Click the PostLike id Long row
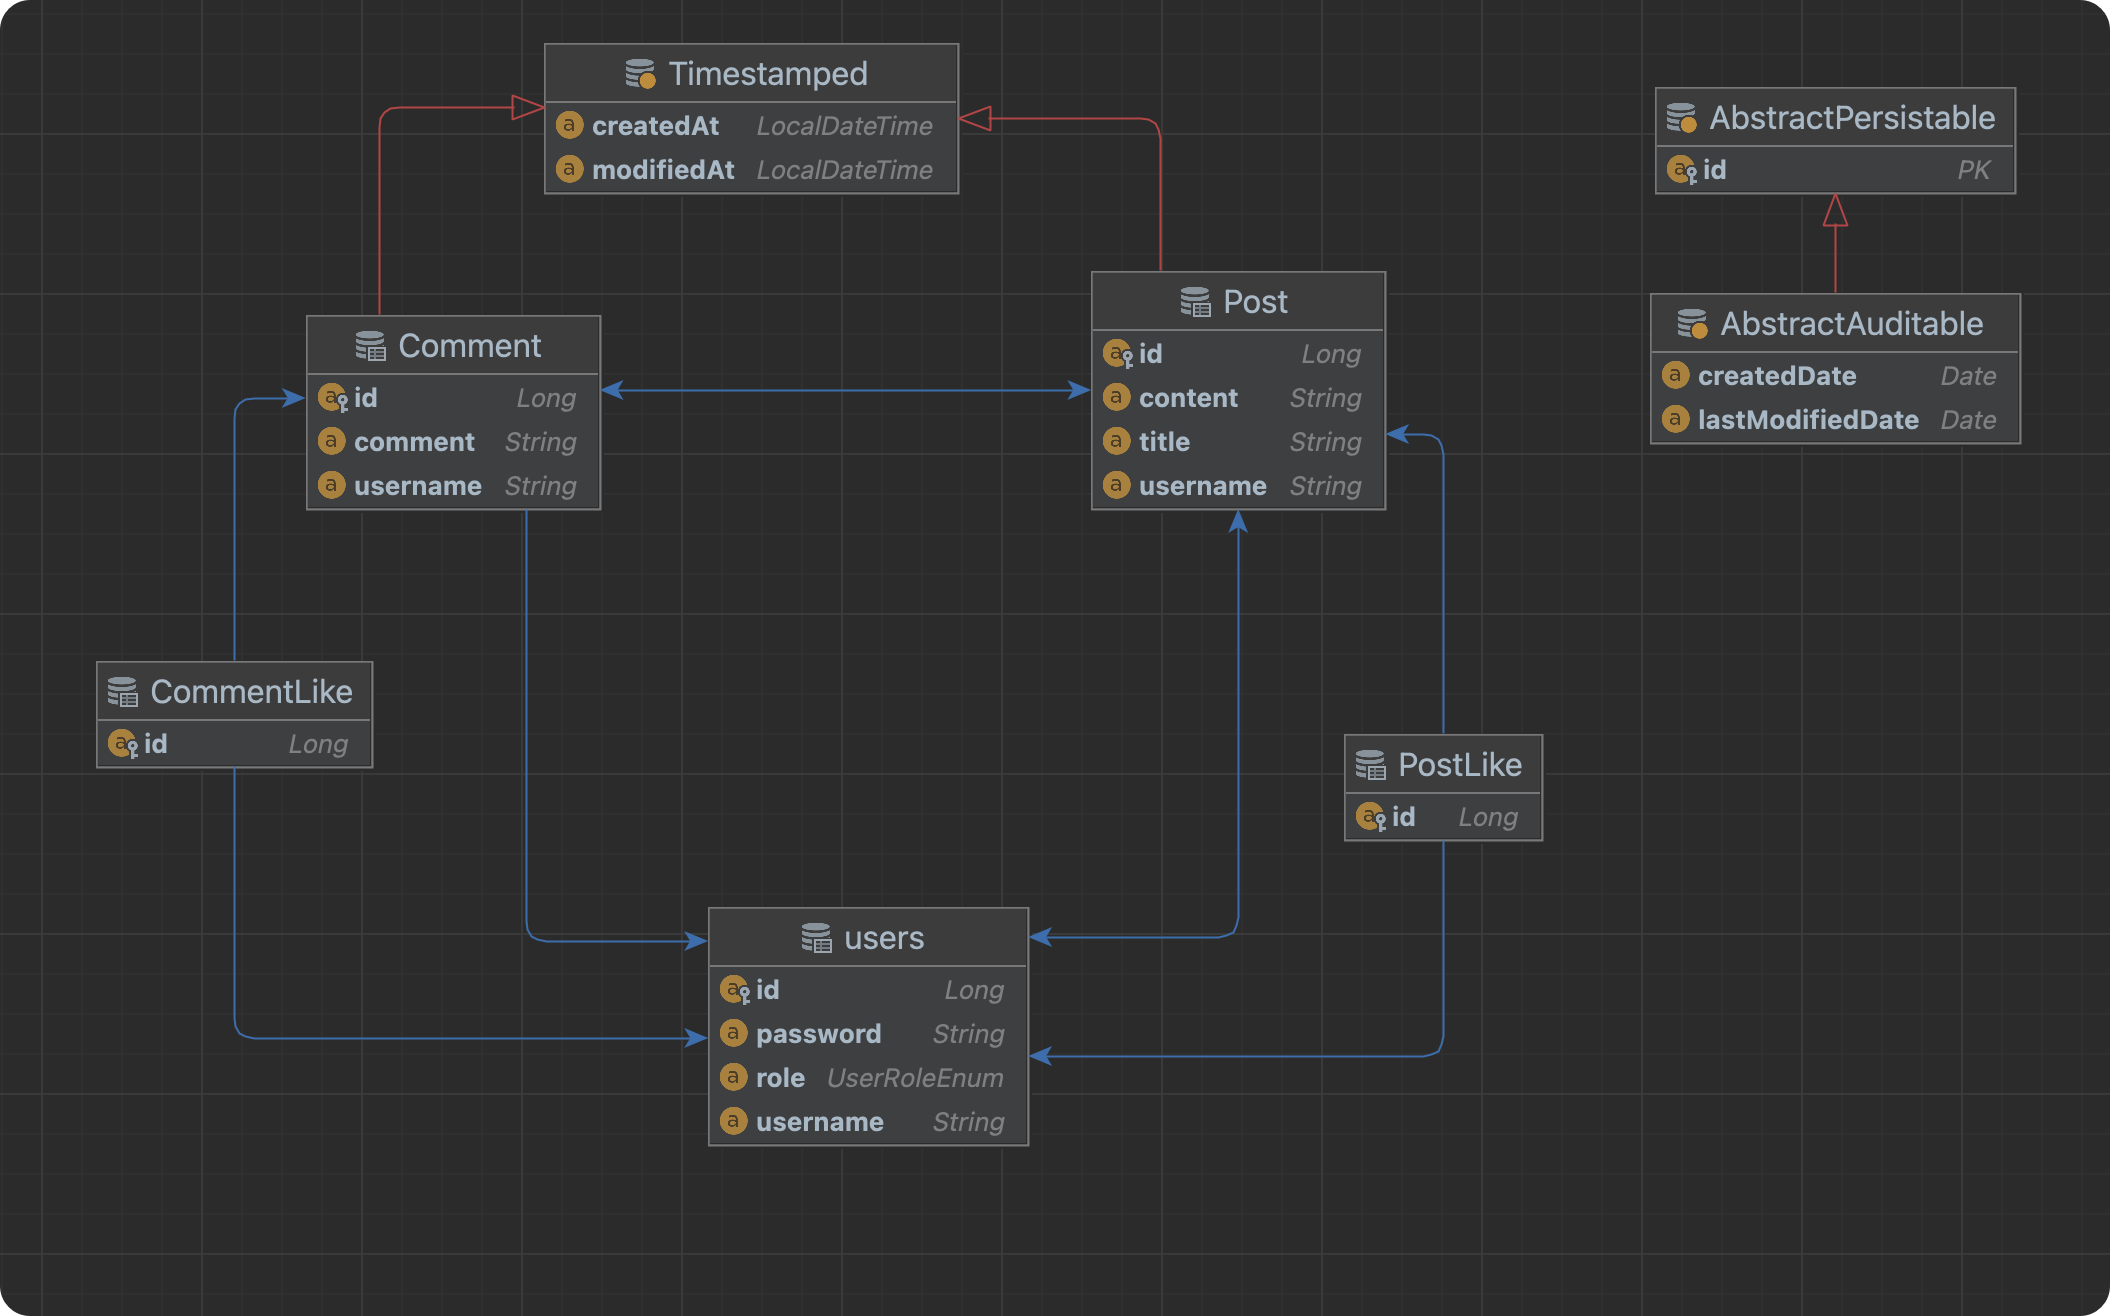The width and height of the screenshot is (2110, 1316). [1442, 817]
